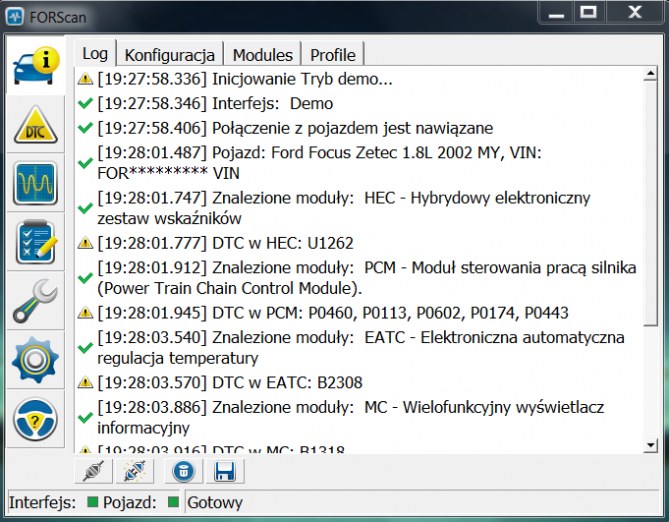Switch to the Profile tab

333,55
